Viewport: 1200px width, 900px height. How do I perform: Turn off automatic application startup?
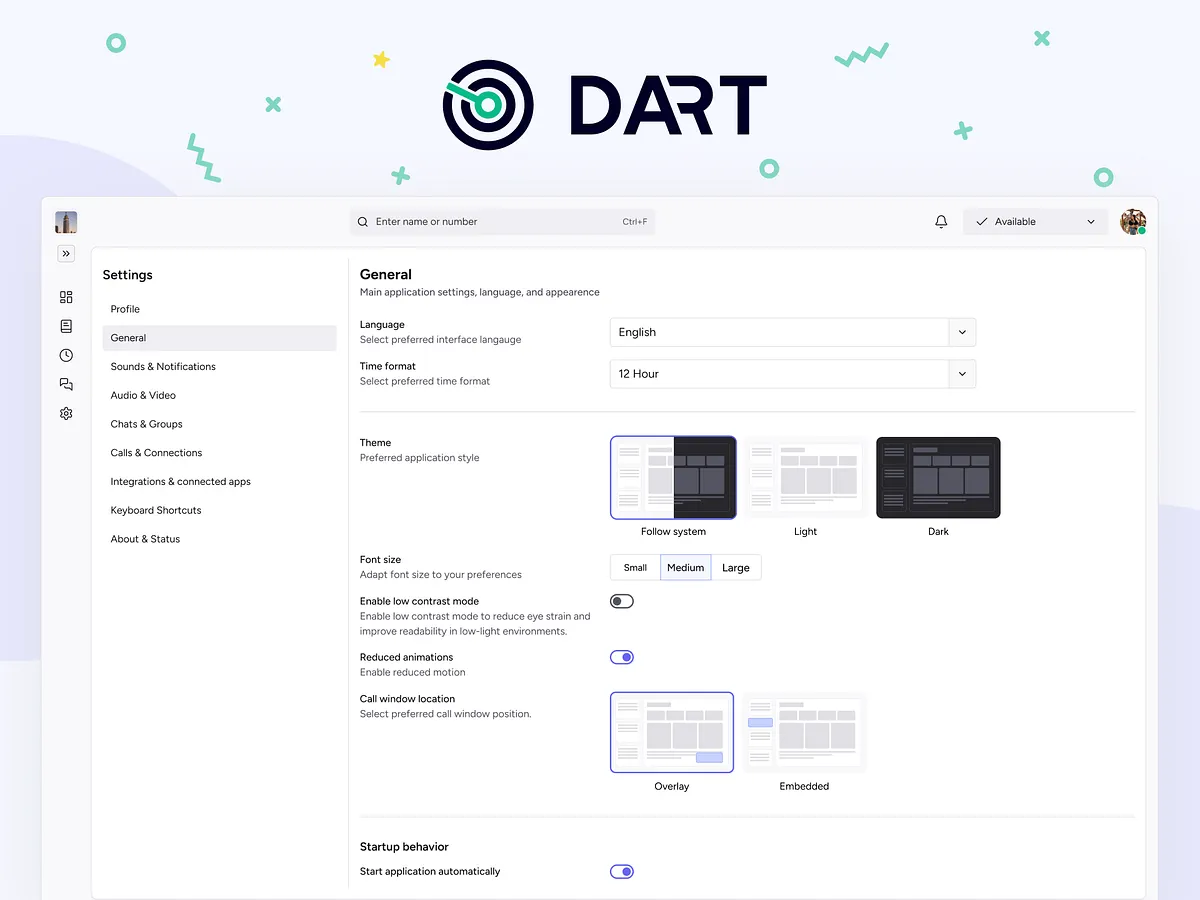coord(621,871)
